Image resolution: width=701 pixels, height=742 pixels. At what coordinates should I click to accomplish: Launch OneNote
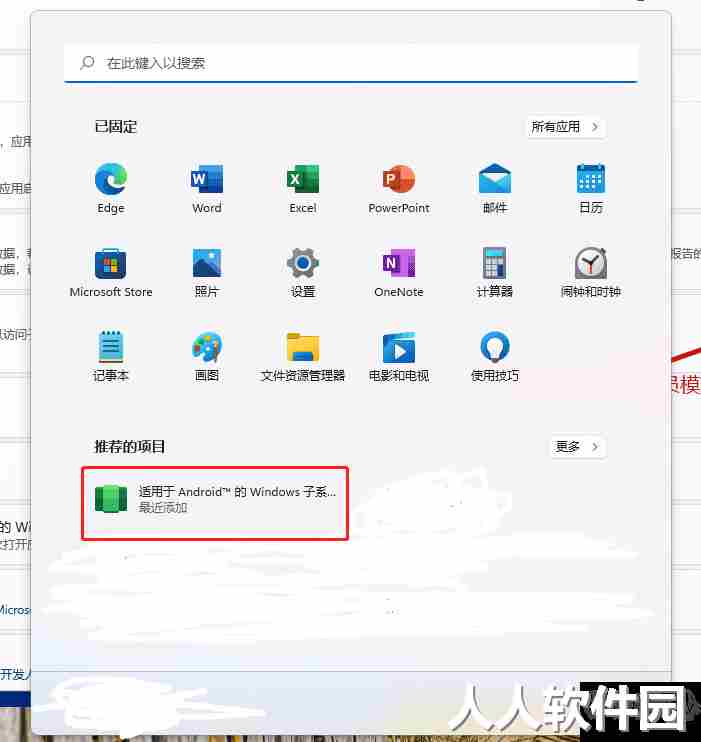399,272
